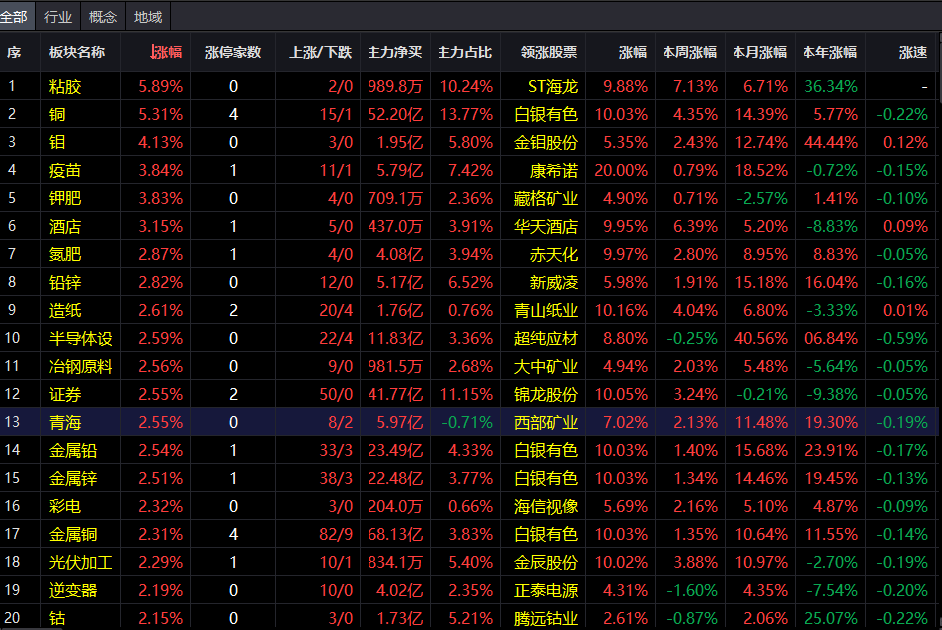Image resolution: width=942 pixels, height=630 pixels.
Task: Open the 铅锌 sector
Action: coord(65,282)
